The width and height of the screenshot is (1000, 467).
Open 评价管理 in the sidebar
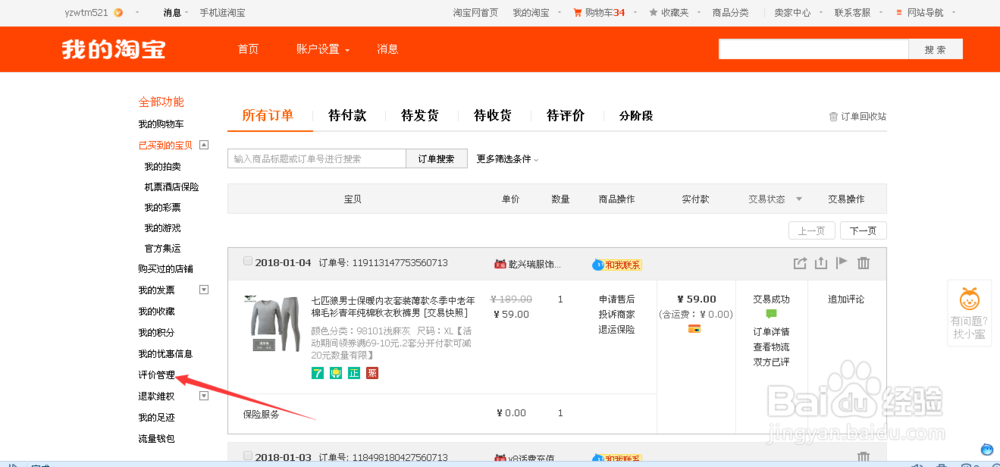pyautogui.click(x=156, y=375)
